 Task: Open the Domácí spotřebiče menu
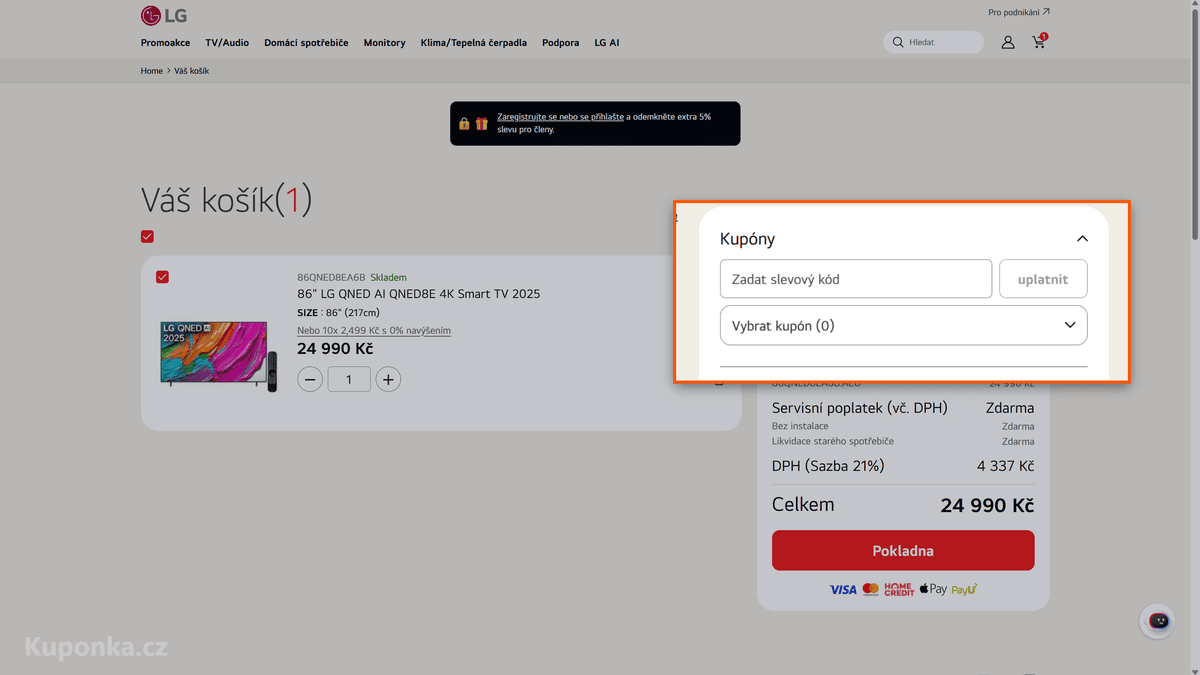(x=306, y=43)
